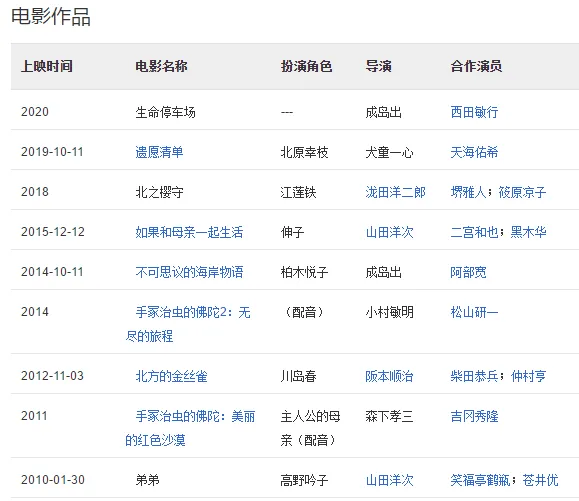Click director 成岛出 in 2014-10-11 row
The height and width of the screenshot is (501, 579).
383,272
